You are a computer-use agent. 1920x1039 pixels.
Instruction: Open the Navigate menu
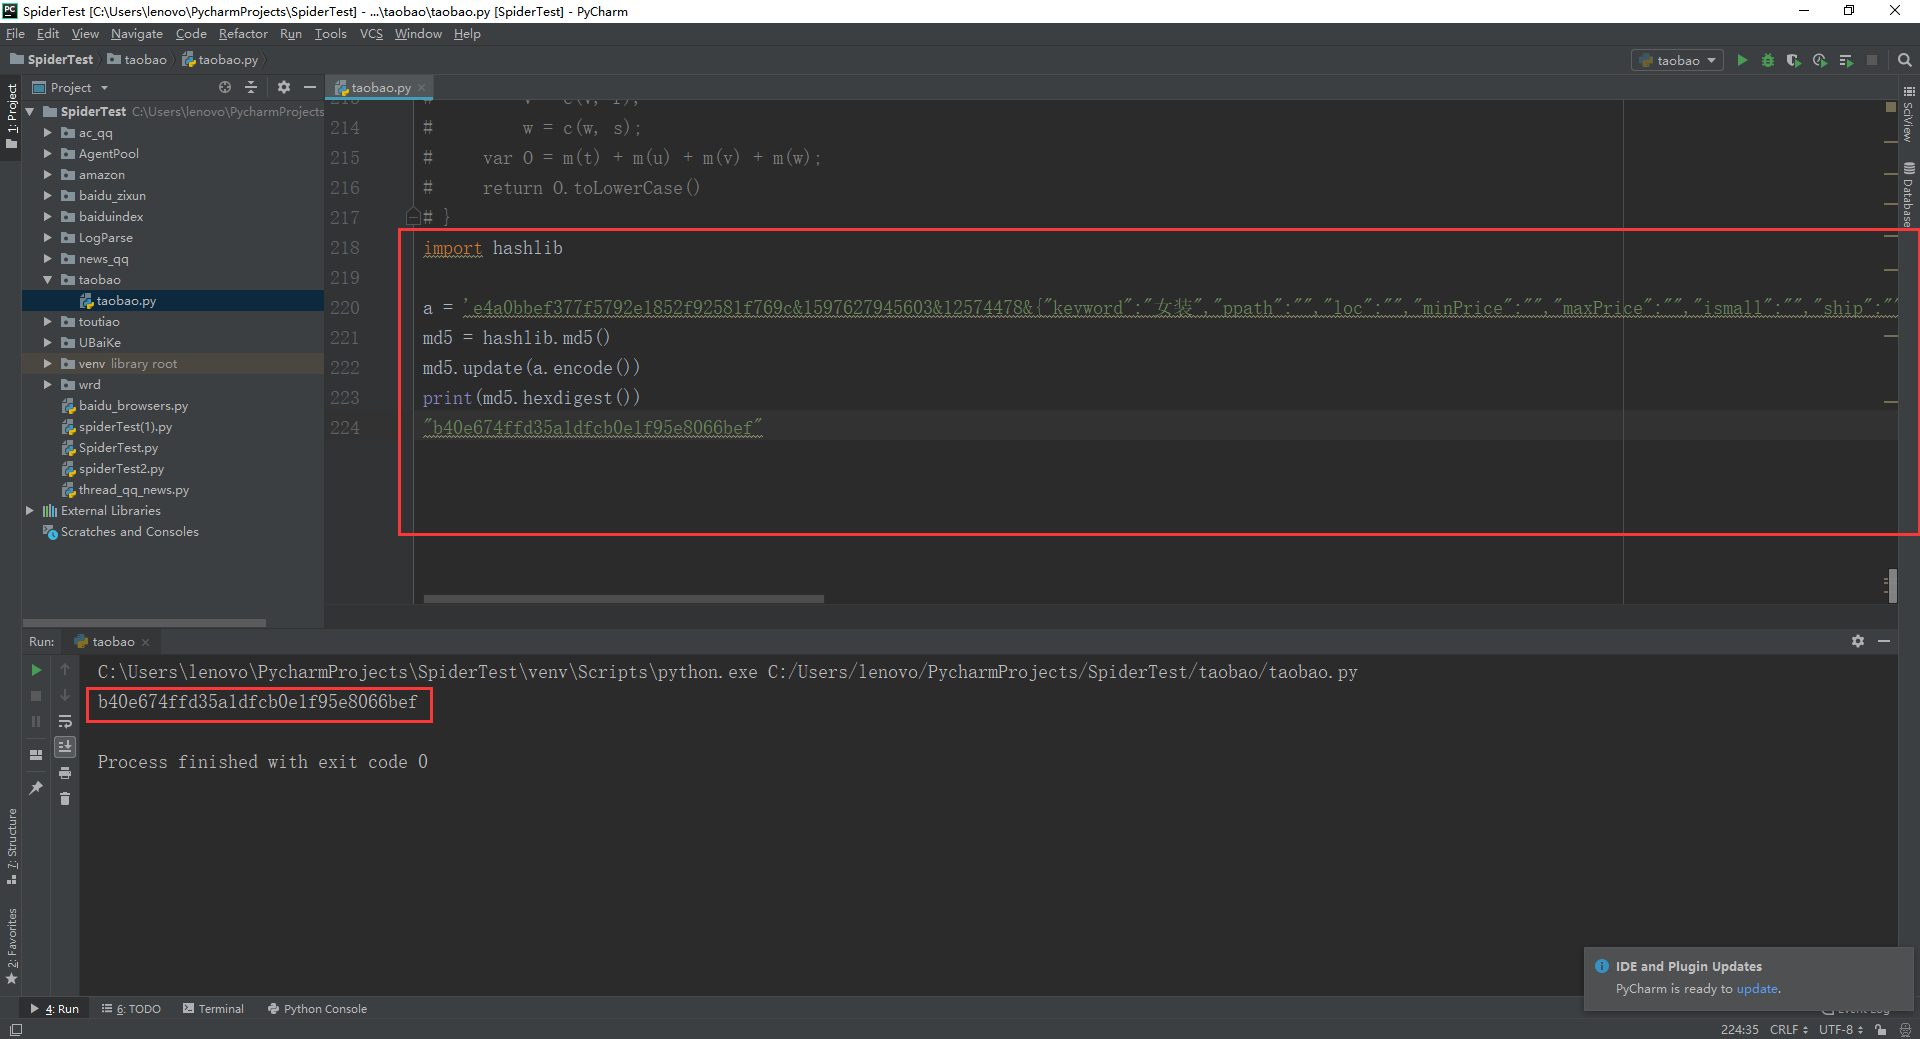click(137, 33)
